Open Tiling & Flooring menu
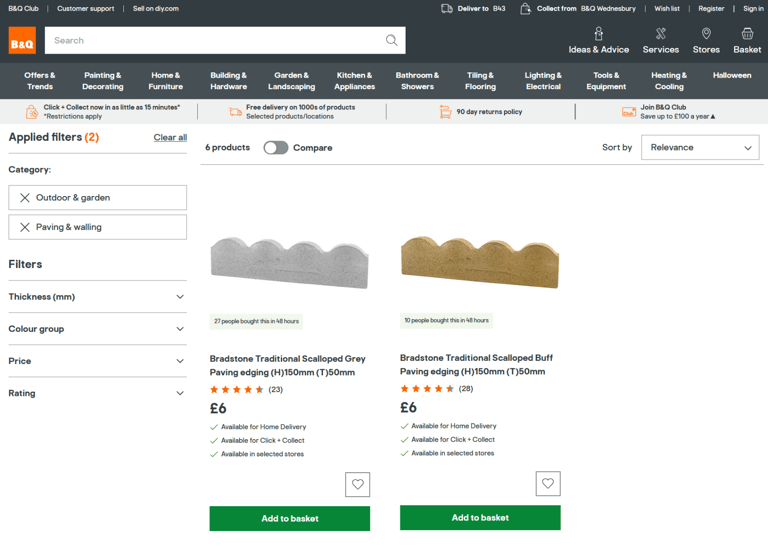 pos(480,81)
